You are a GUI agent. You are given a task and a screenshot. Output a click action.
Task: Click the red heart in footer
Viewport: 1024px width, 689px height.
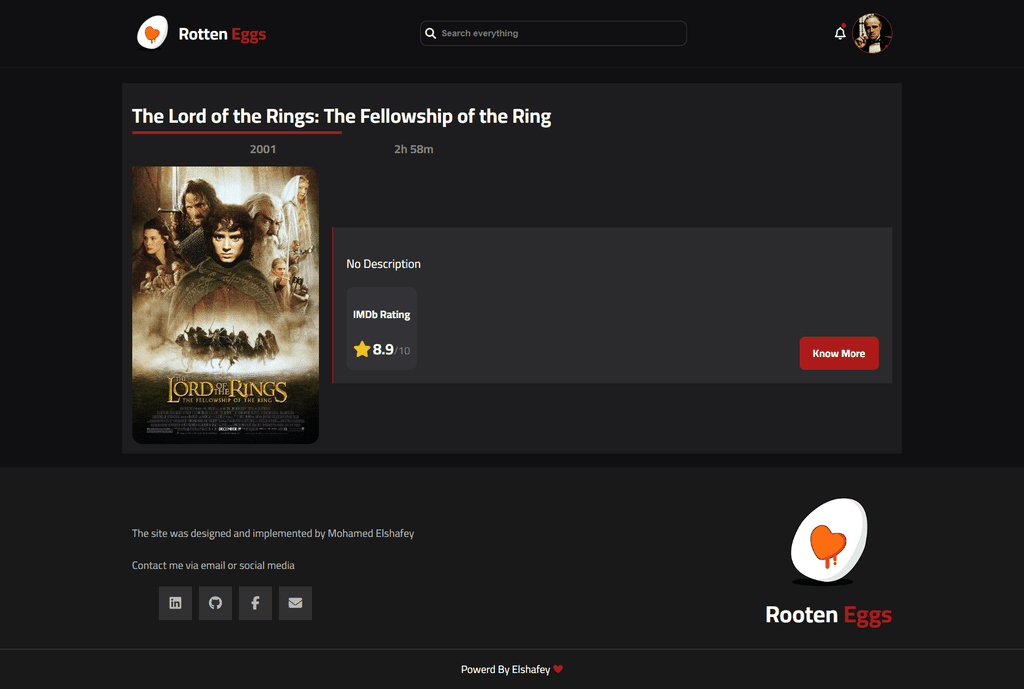558,669
